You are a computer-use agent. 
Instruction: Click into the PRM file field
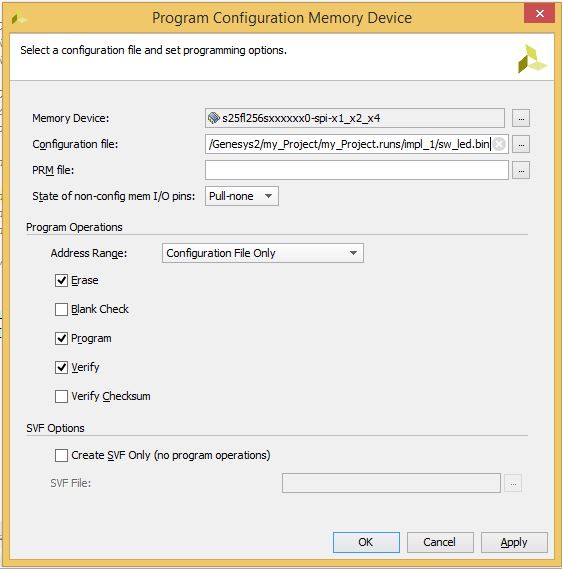pyautogui.click(x=357, y=171)
